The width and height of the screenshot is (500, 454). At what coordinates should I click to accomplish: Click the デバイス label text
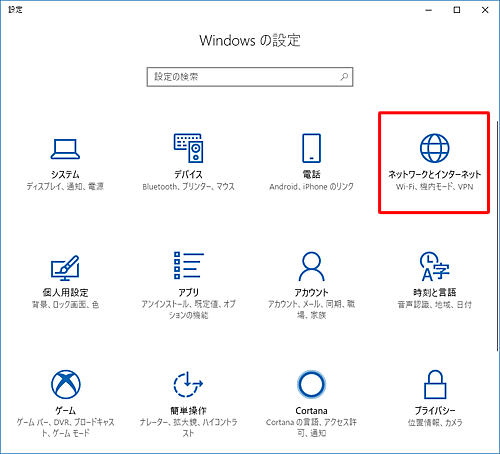pyautogui.click(x=188, y=174)
